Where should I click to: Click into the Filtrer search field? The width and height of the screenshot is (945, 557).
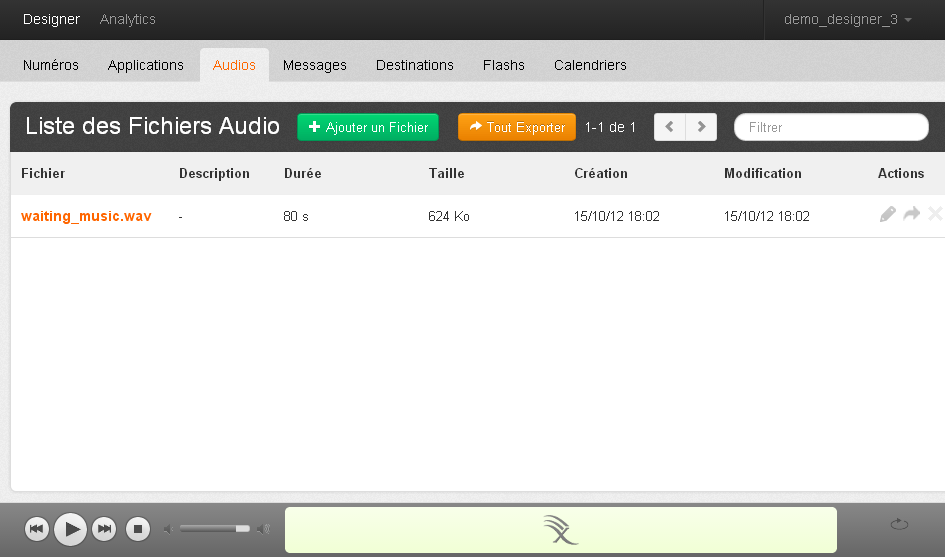tap(831, 127)
